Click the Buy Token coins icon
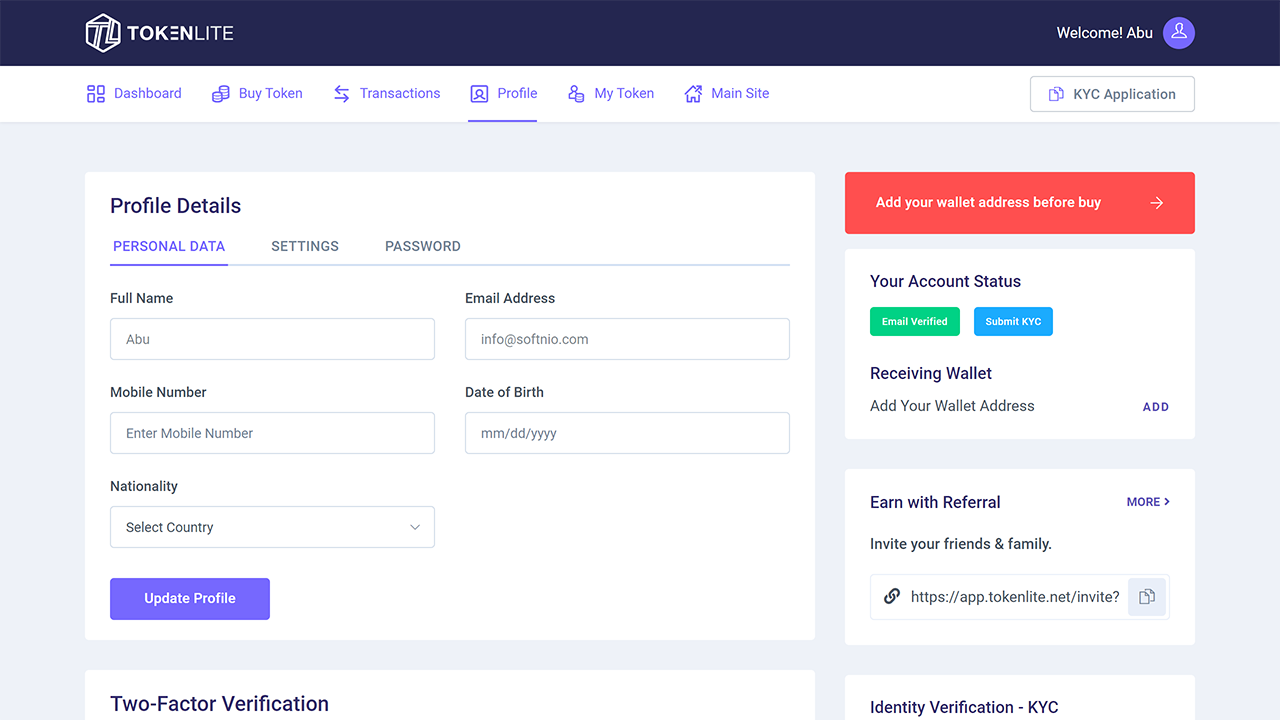This screenshot has height=720, width=1280. (x=221, y=93)
